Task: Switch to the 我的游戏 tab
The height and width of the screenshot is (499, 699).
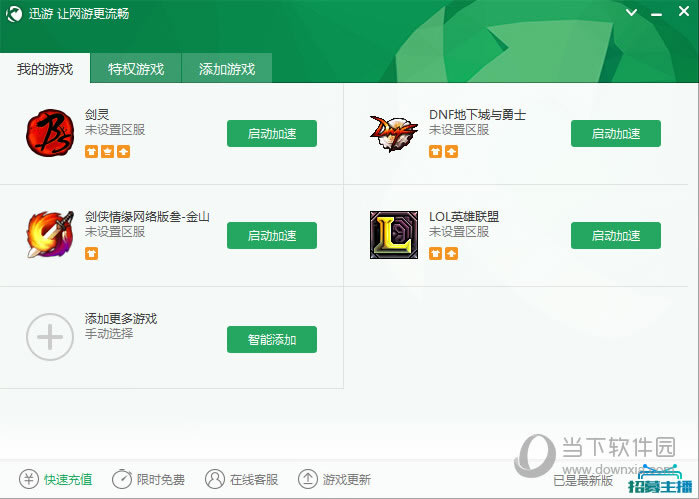Action: coord(45,68)
